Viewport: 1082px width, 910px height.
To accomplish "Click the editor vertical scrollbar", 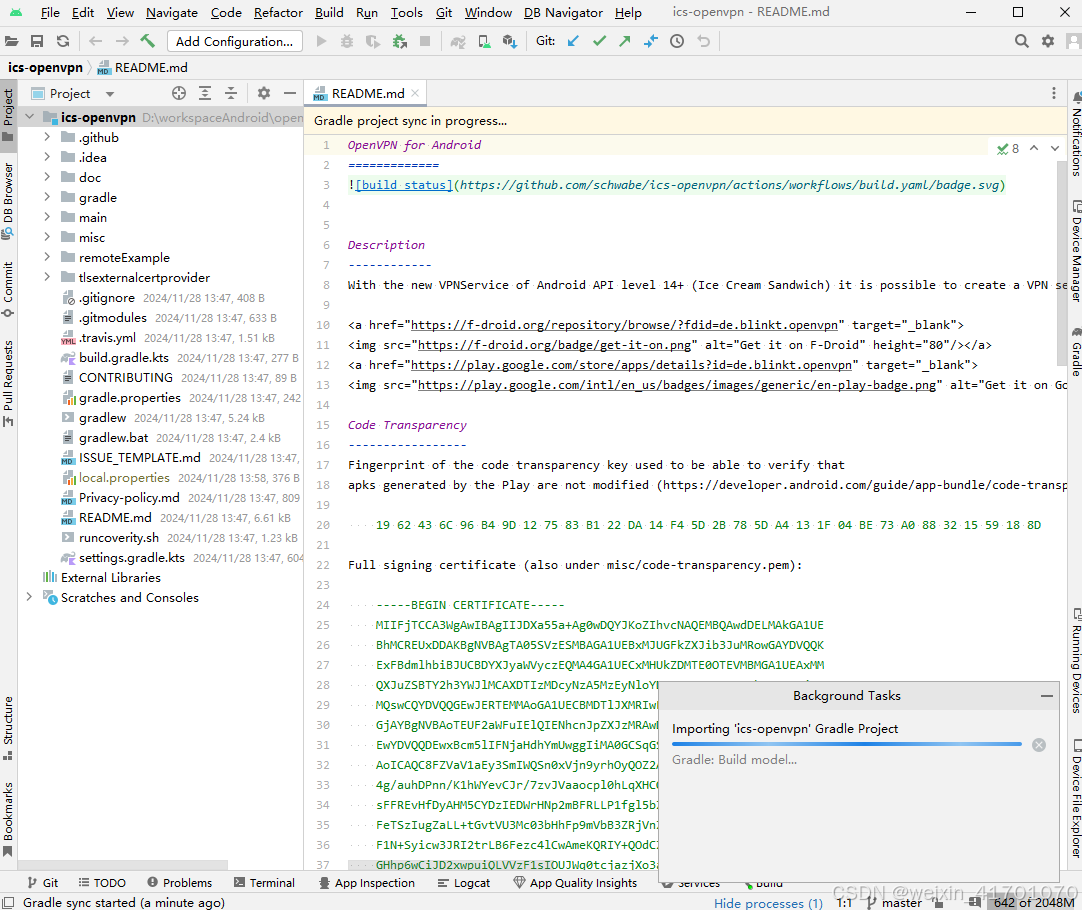I will (x=1062, y=266).
